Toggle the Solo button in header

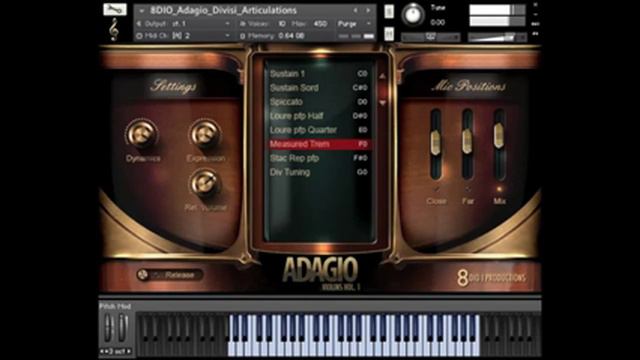click(x=389, y=12)
